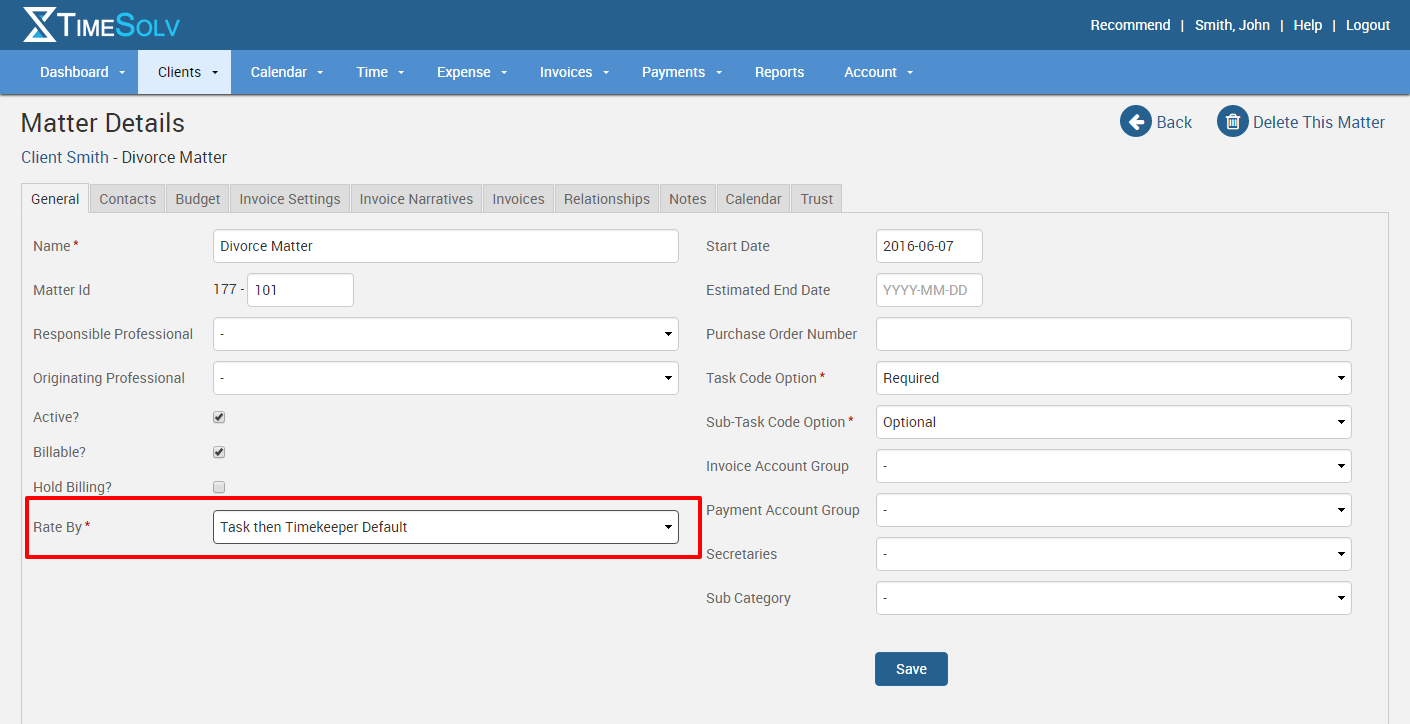Click the trash can Delete icon
This screenshot has height=724, width=1410.
[1232, 122]
